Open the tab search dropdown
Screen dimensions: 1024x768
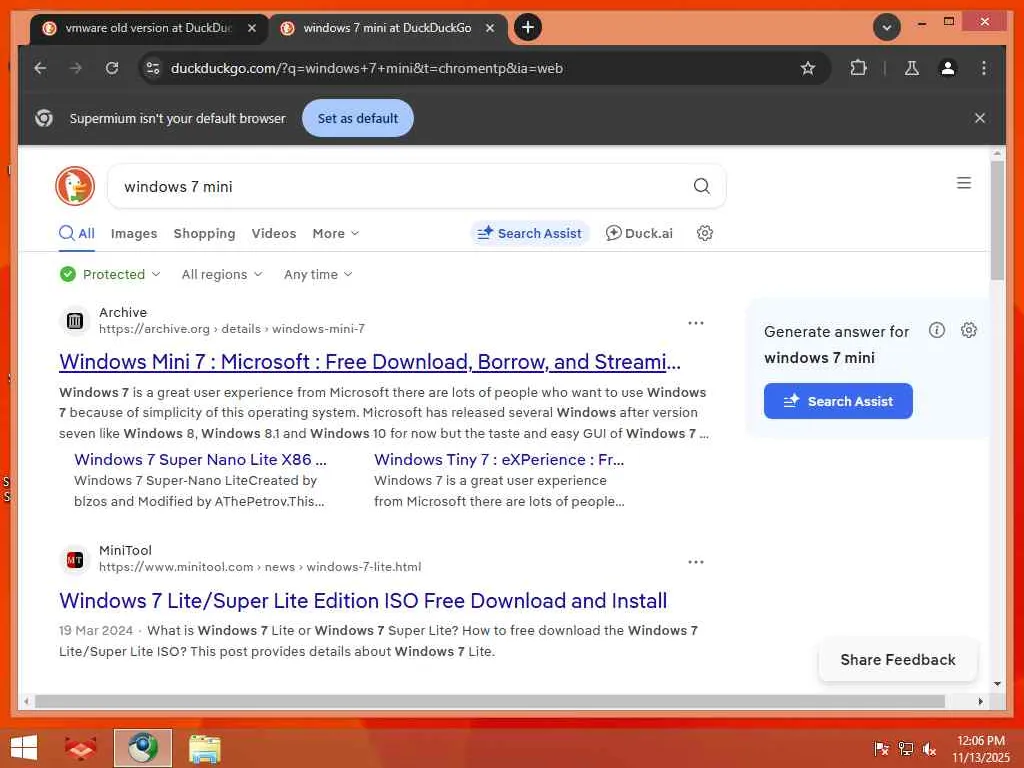click(x=887, y=27)
